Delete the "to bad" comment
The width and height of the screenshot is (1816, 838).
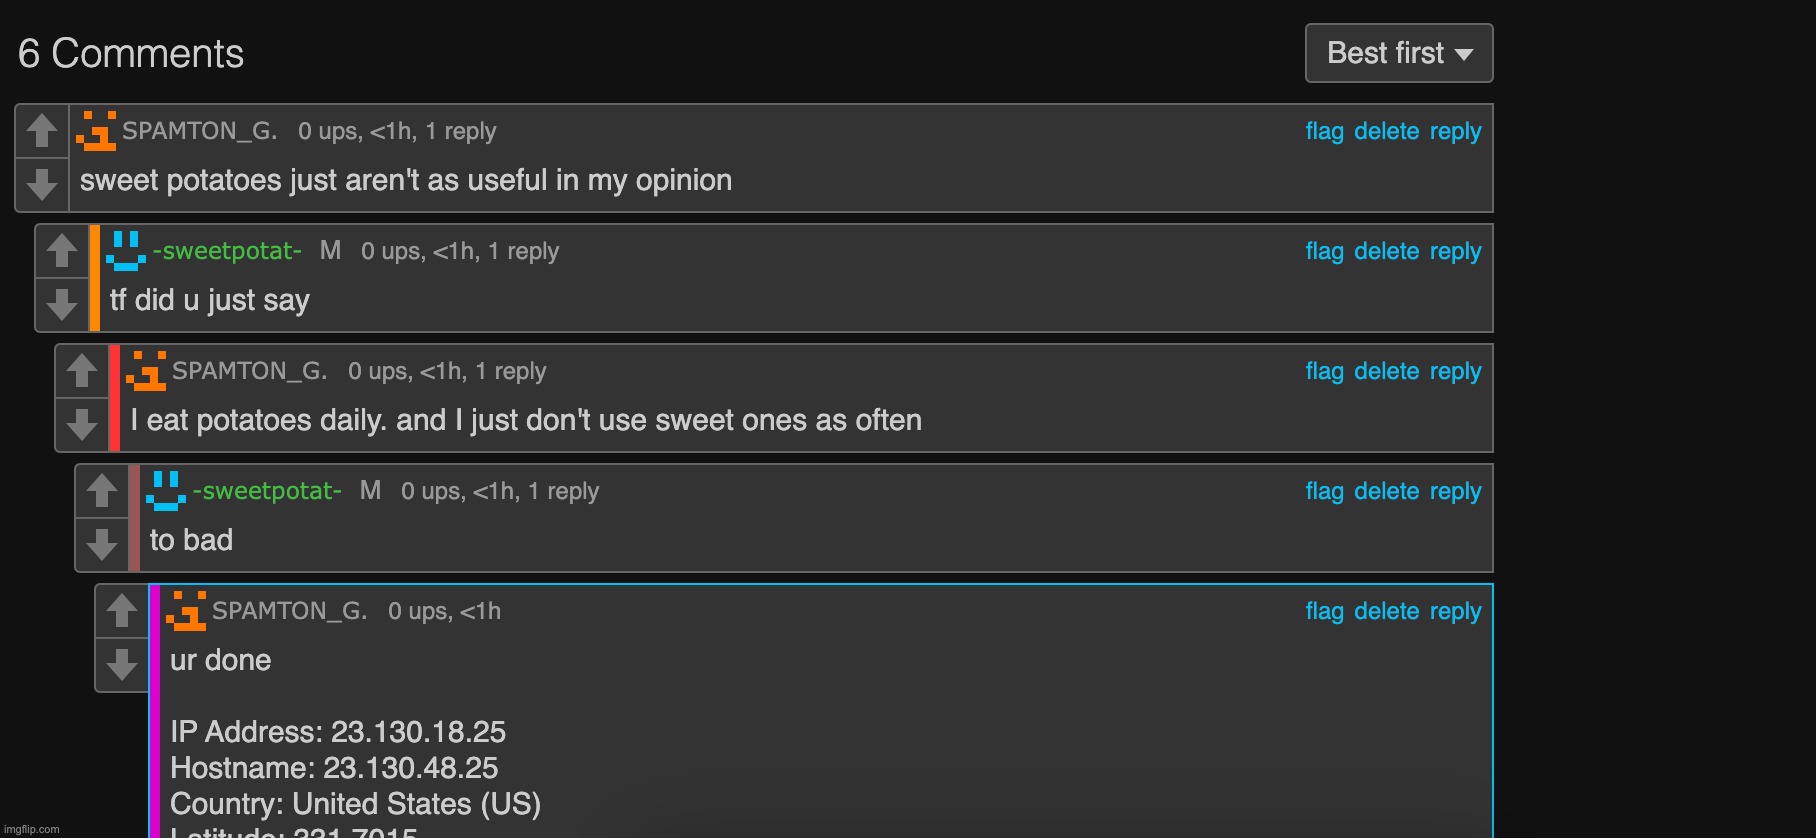click(x=1386, y=491)
